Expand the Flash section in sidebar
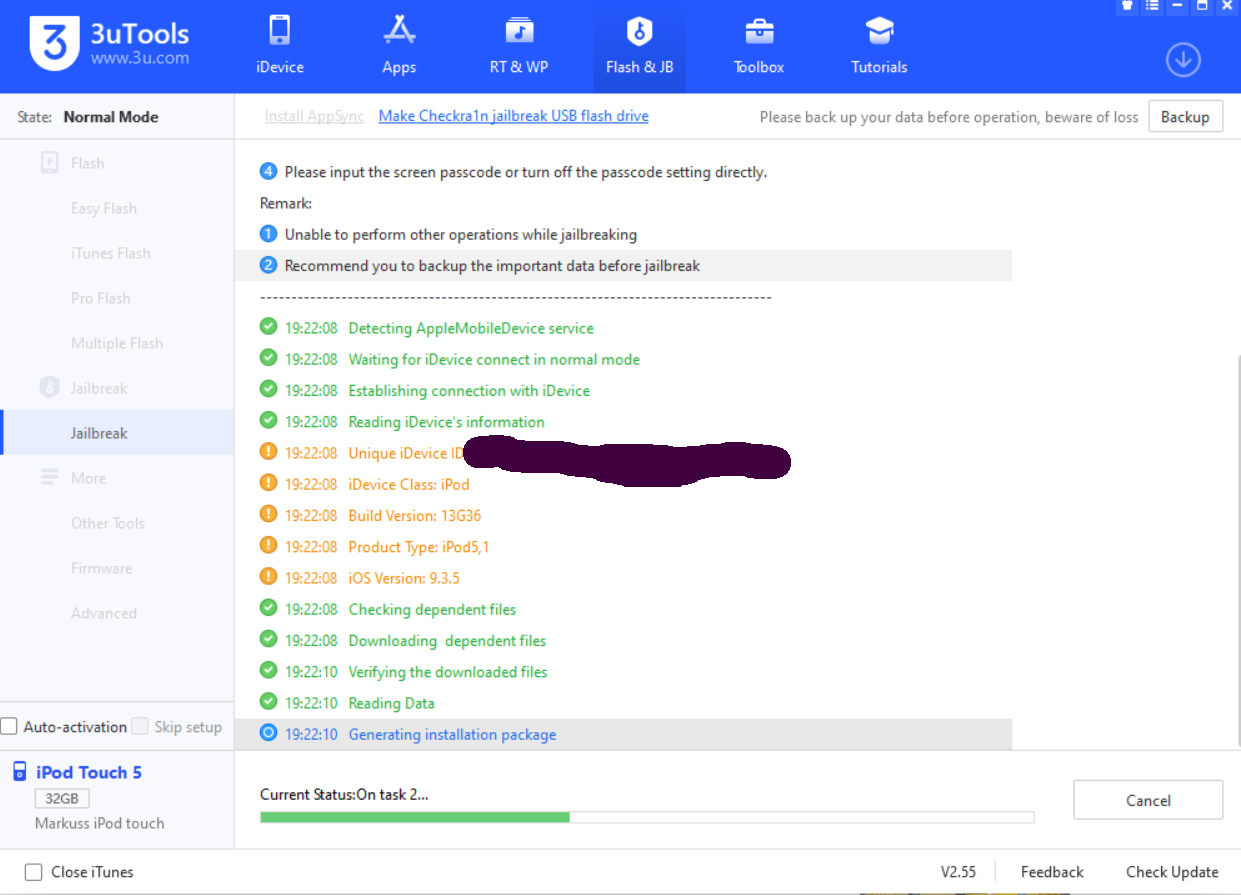This screenshot has height=895, width=1241. click(87, 163)
